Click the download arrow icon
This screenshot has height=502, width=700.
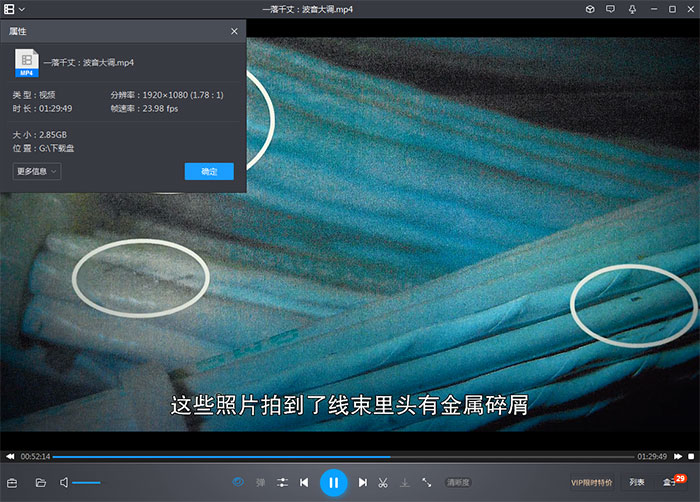(x=404, y=482)
